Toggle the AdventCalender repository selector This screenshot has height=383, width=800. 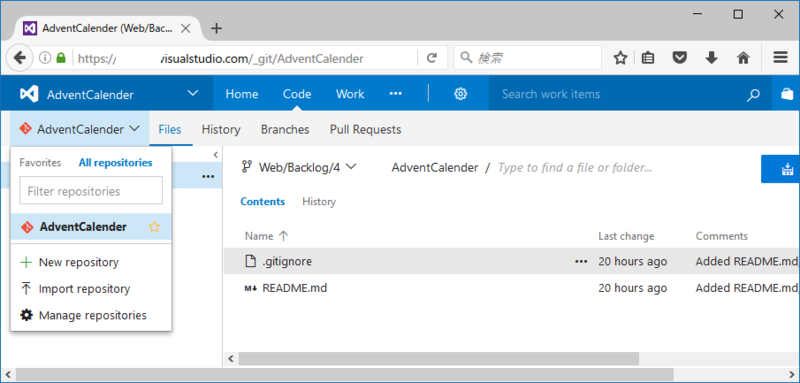(80, 130)
